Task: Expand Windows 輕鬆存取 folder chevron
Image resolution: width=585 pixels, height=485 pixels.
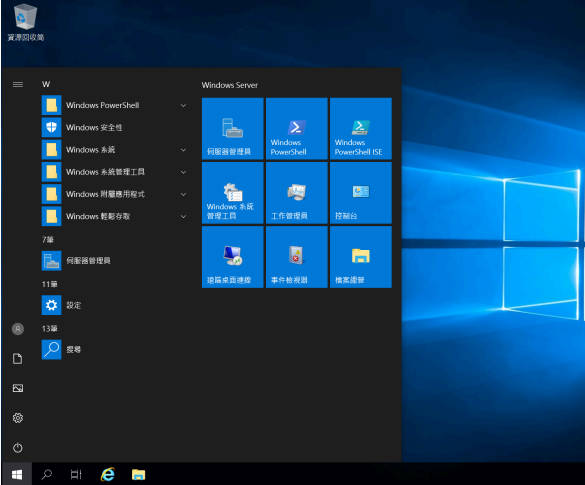Action: click(184, 216)
